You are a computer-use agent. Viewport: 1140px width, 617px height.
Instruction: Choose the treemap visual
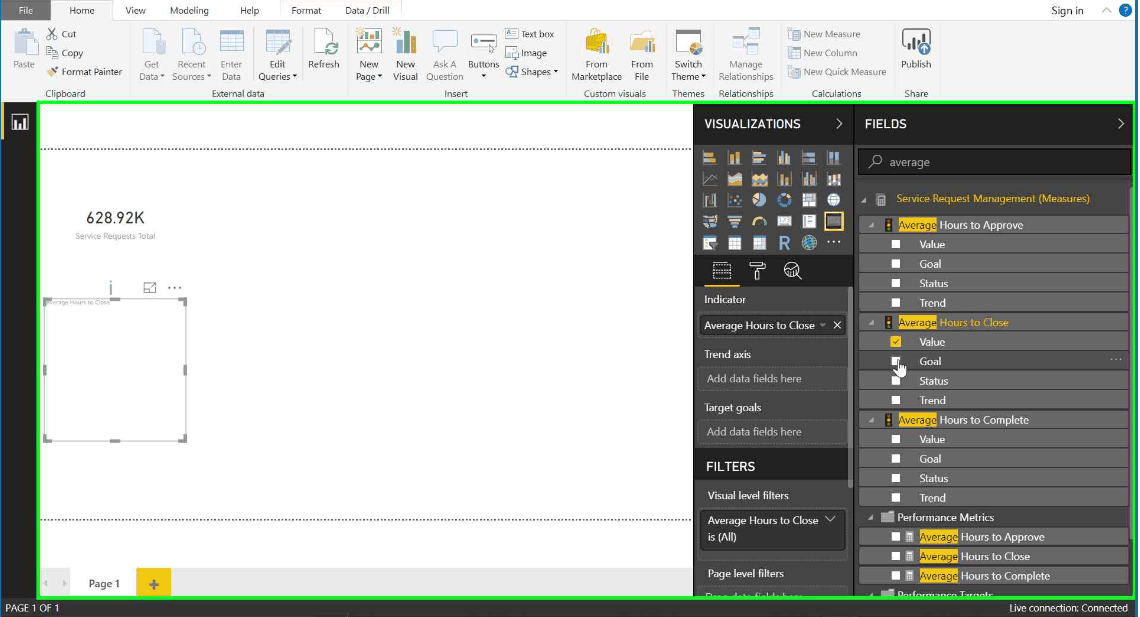[808, 200]
